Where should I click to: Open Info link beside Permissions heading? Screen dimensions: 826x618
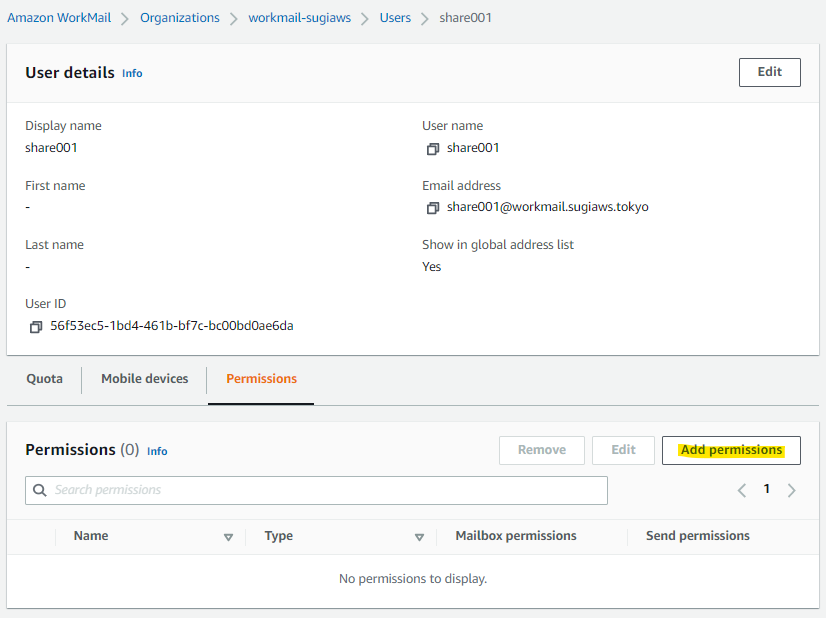click(x=157, y=452)
